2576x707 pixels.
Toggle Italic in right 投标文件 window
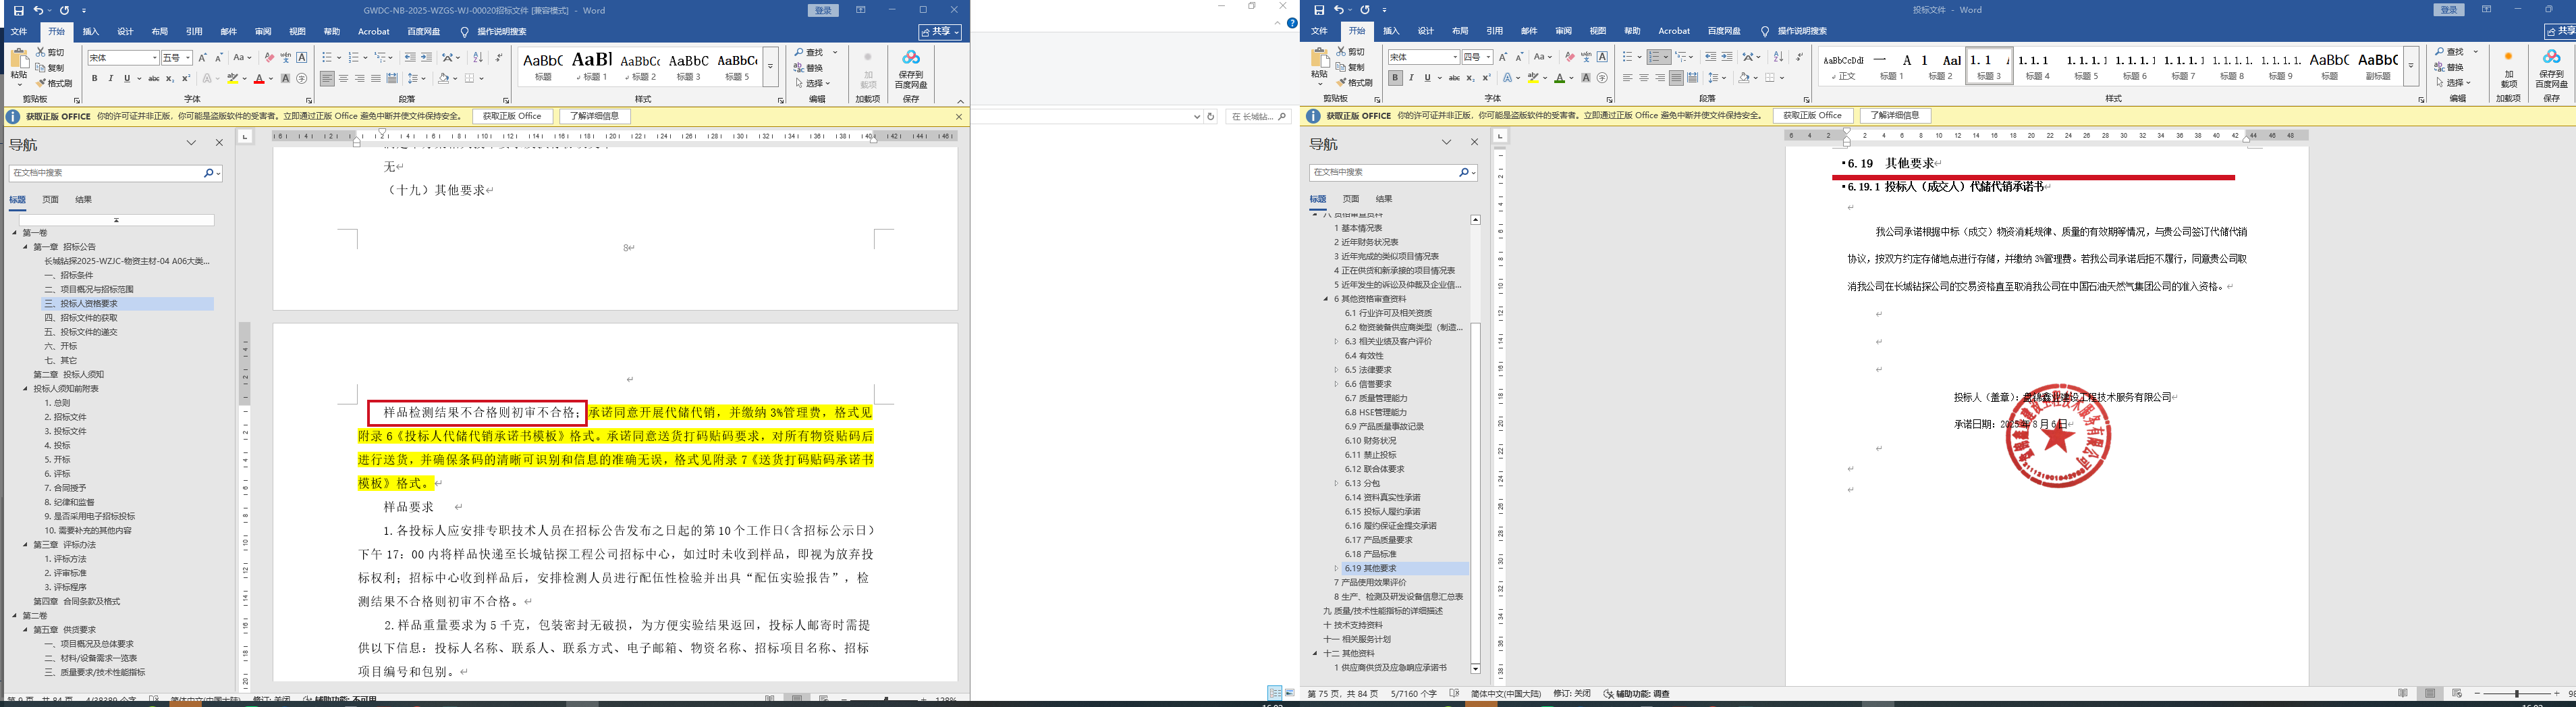click(x=1411, y=78)
